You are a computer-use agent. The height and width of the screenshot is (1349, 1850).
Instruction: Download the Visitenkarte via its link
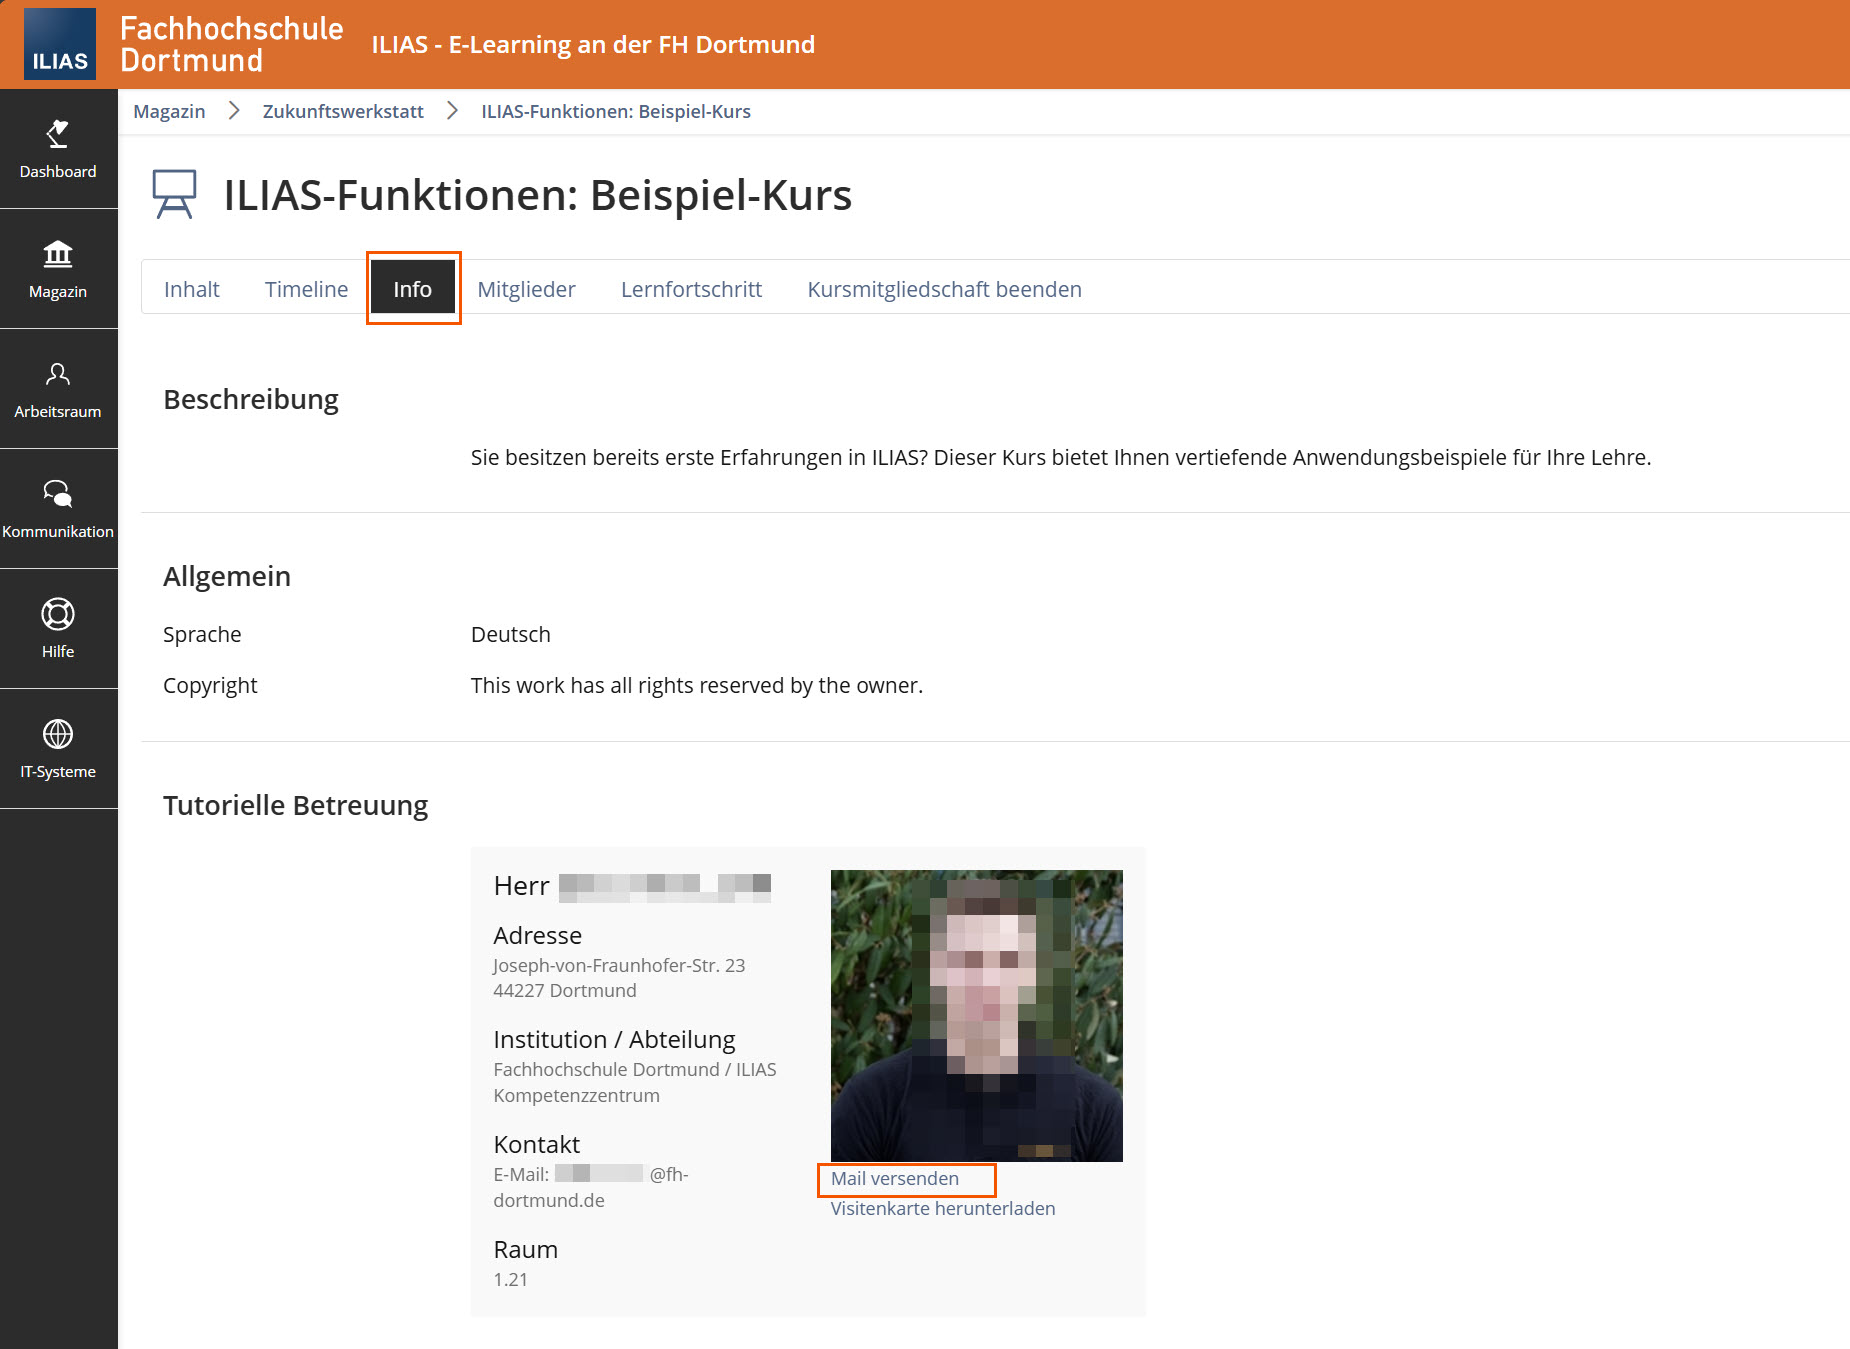tap(942, 1208)
